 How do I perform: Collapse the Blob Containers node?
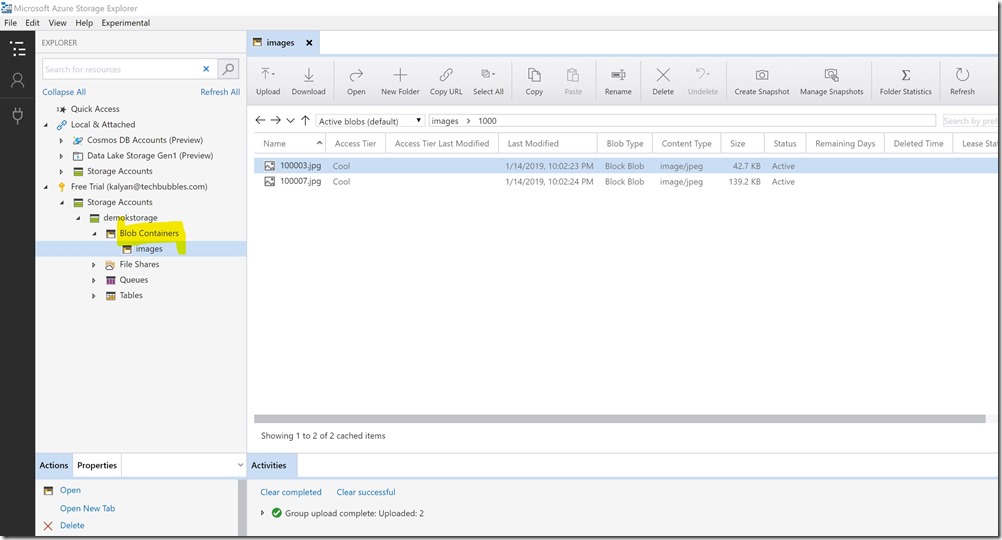pyautogui.click(x=94, y=234)
